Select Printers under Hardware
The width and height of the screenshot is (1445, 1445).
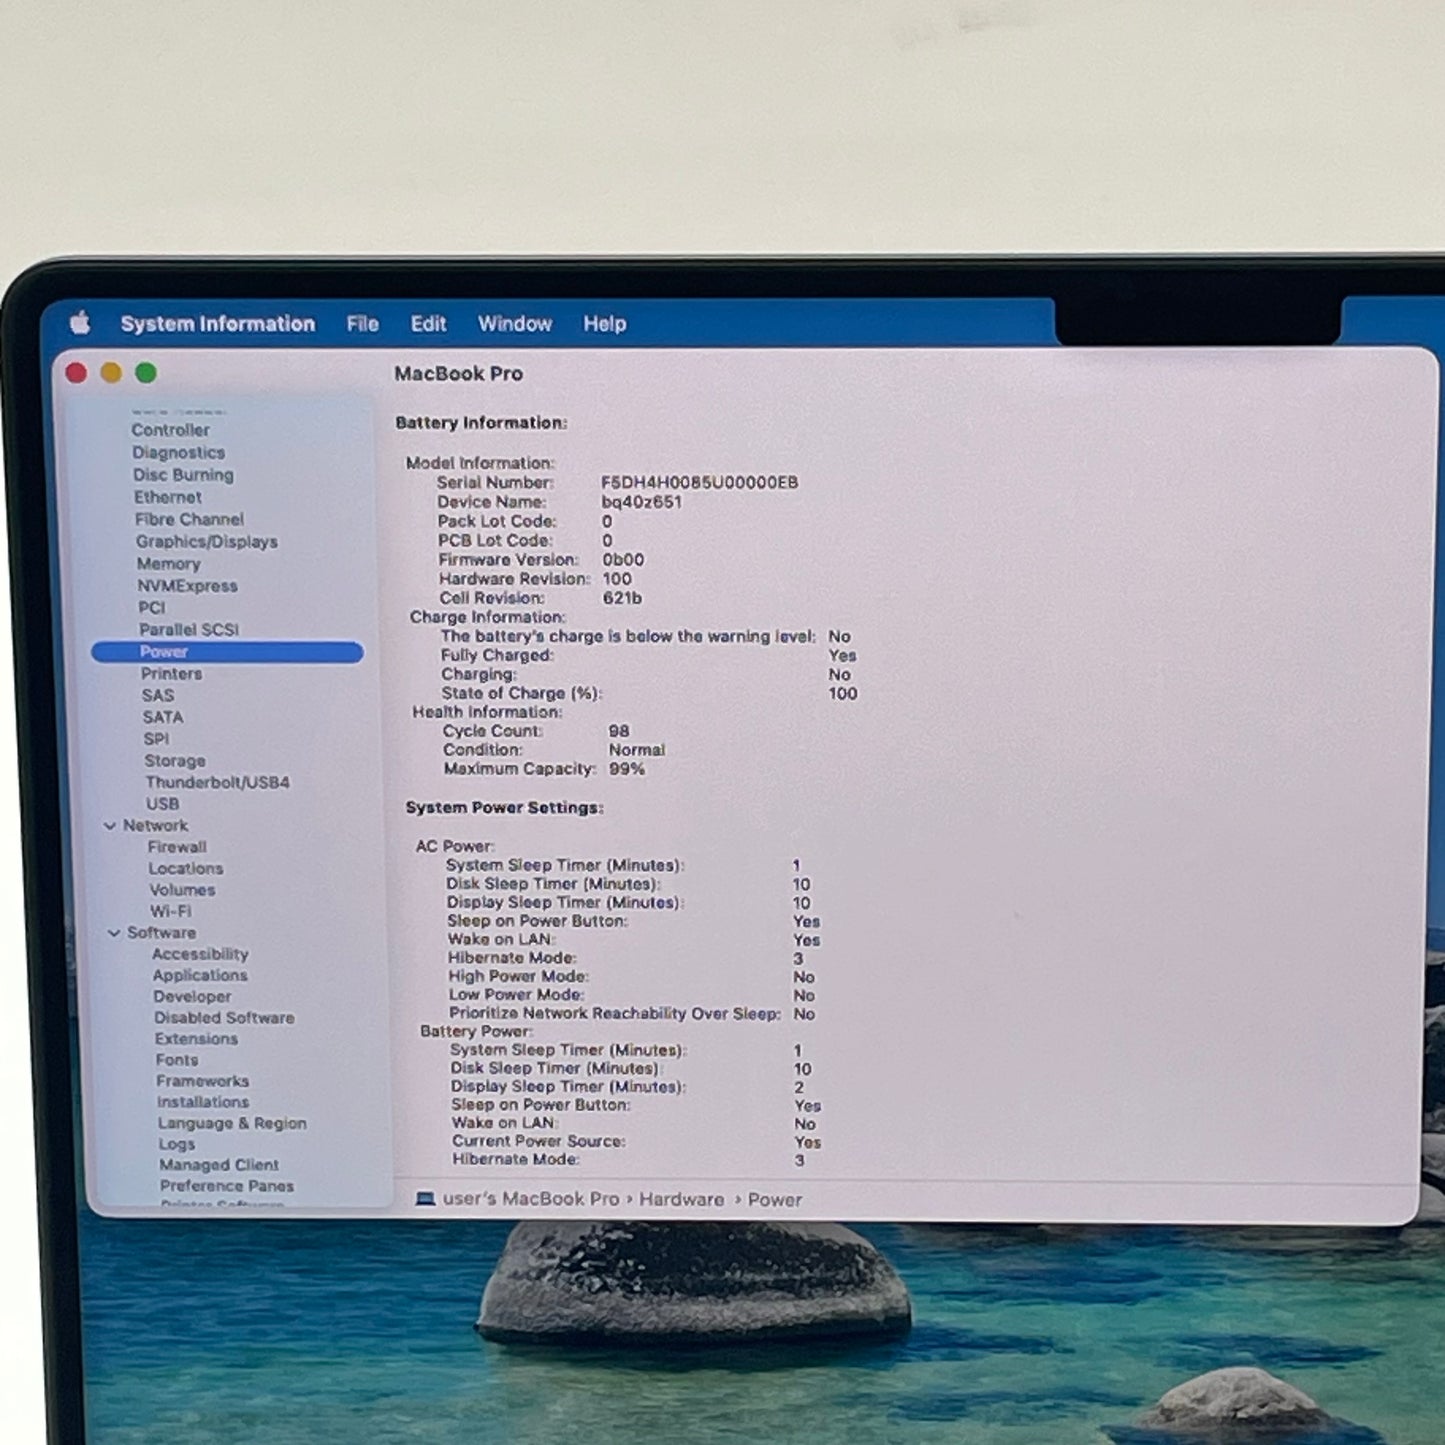pyautogui.click(x=172, y=674)
